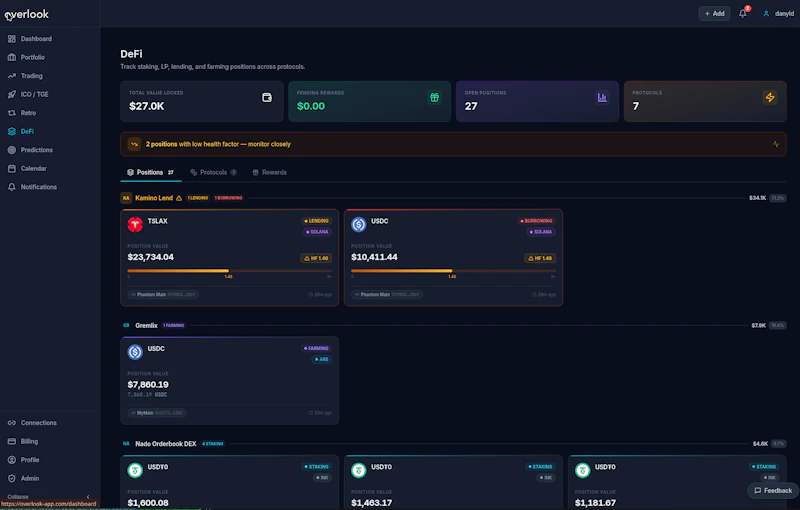Click the chart icon in Open Positions

pos(602,97)
